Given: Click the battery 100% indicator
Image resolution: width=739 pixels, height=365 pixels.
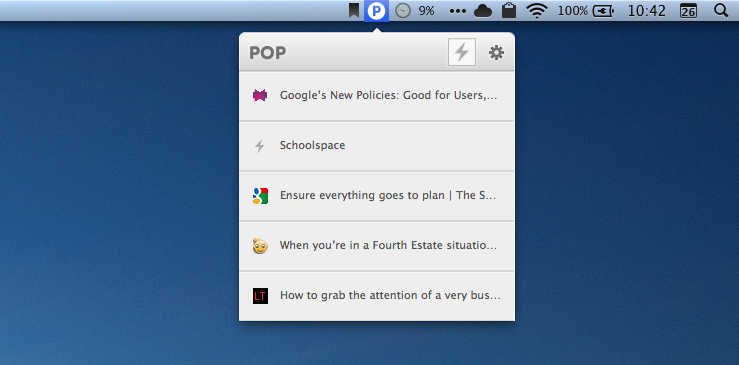Looking at the screenshot, I should (x=586, y=10).
